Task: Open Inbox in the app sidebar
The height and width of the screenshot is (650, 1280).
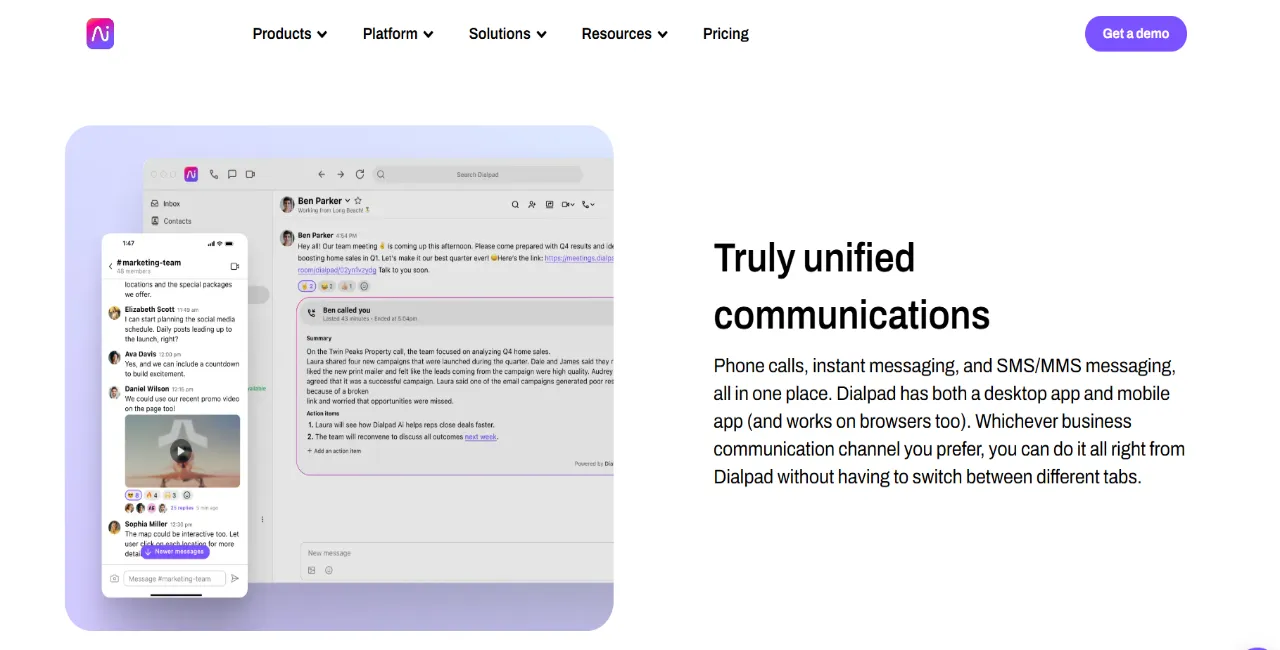Action: 165,203
